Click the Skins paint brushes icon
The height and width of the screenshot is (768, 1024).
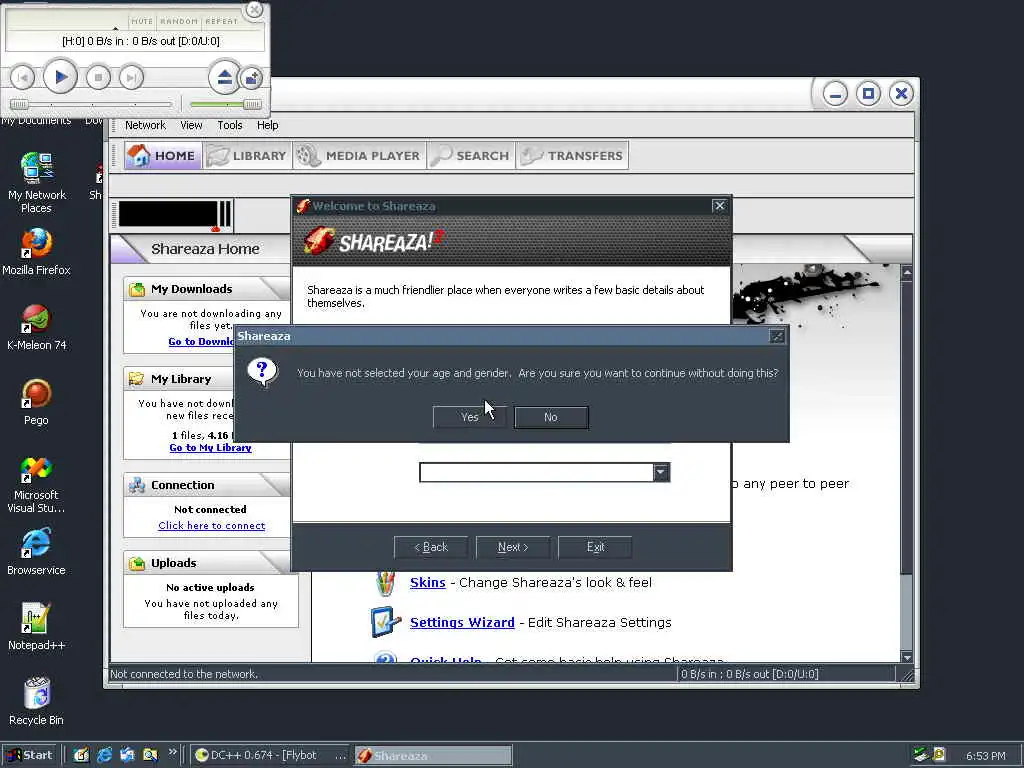pos(385,583)
